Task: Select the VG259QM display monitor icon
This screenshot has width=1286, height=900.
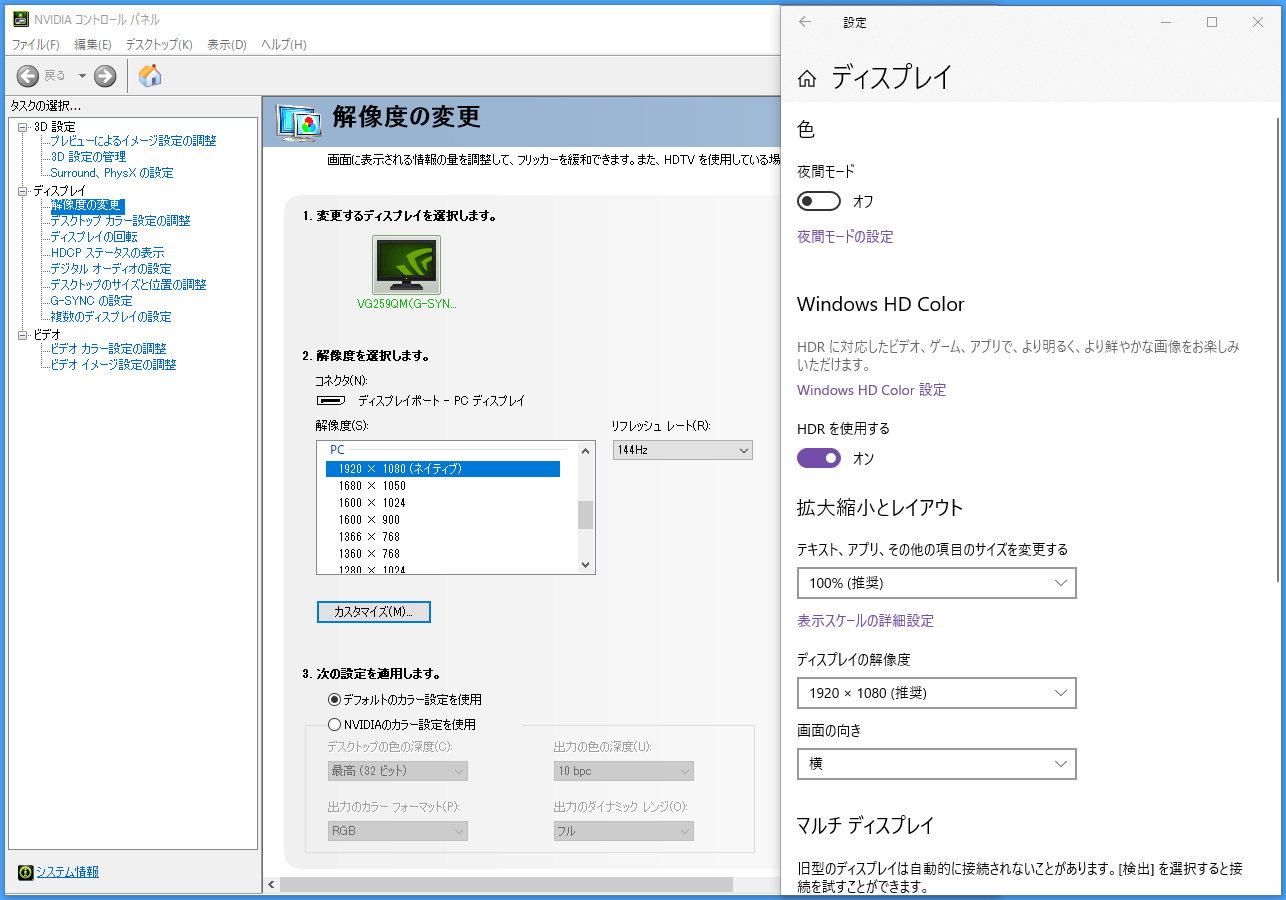Action: 406,265
